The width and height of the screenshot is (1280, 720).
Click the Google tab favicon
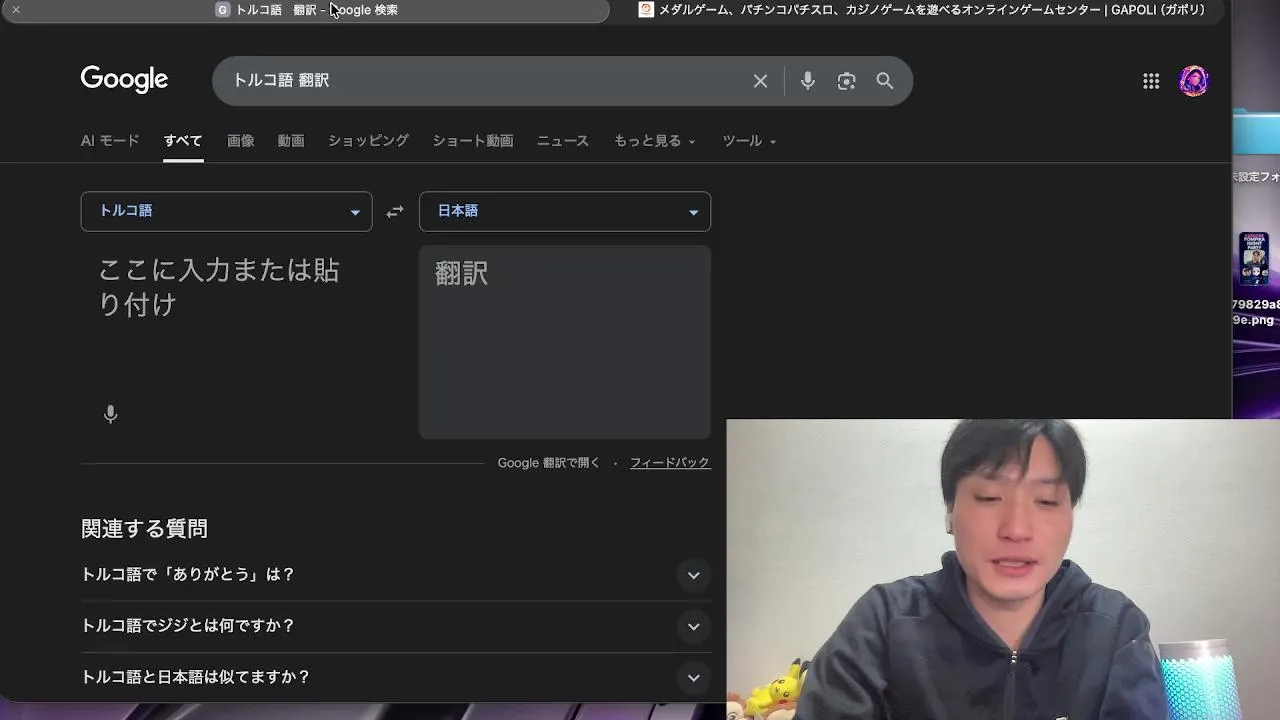click(x=223, y=9)
